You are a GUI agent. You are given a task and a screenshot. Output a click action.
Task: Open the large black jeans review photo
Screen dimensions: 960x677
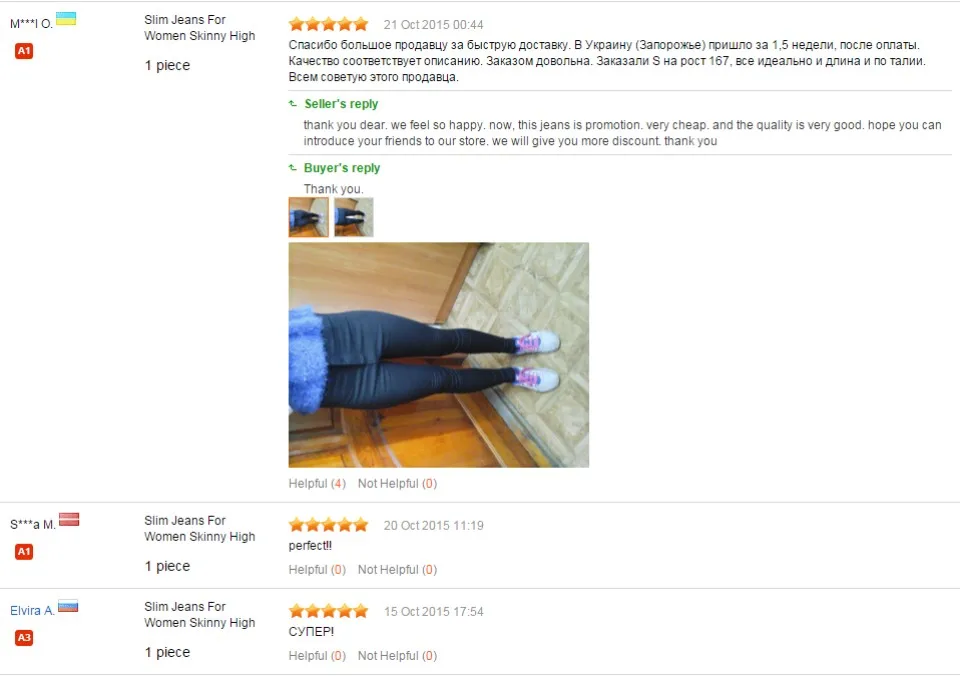click(438, 355)
